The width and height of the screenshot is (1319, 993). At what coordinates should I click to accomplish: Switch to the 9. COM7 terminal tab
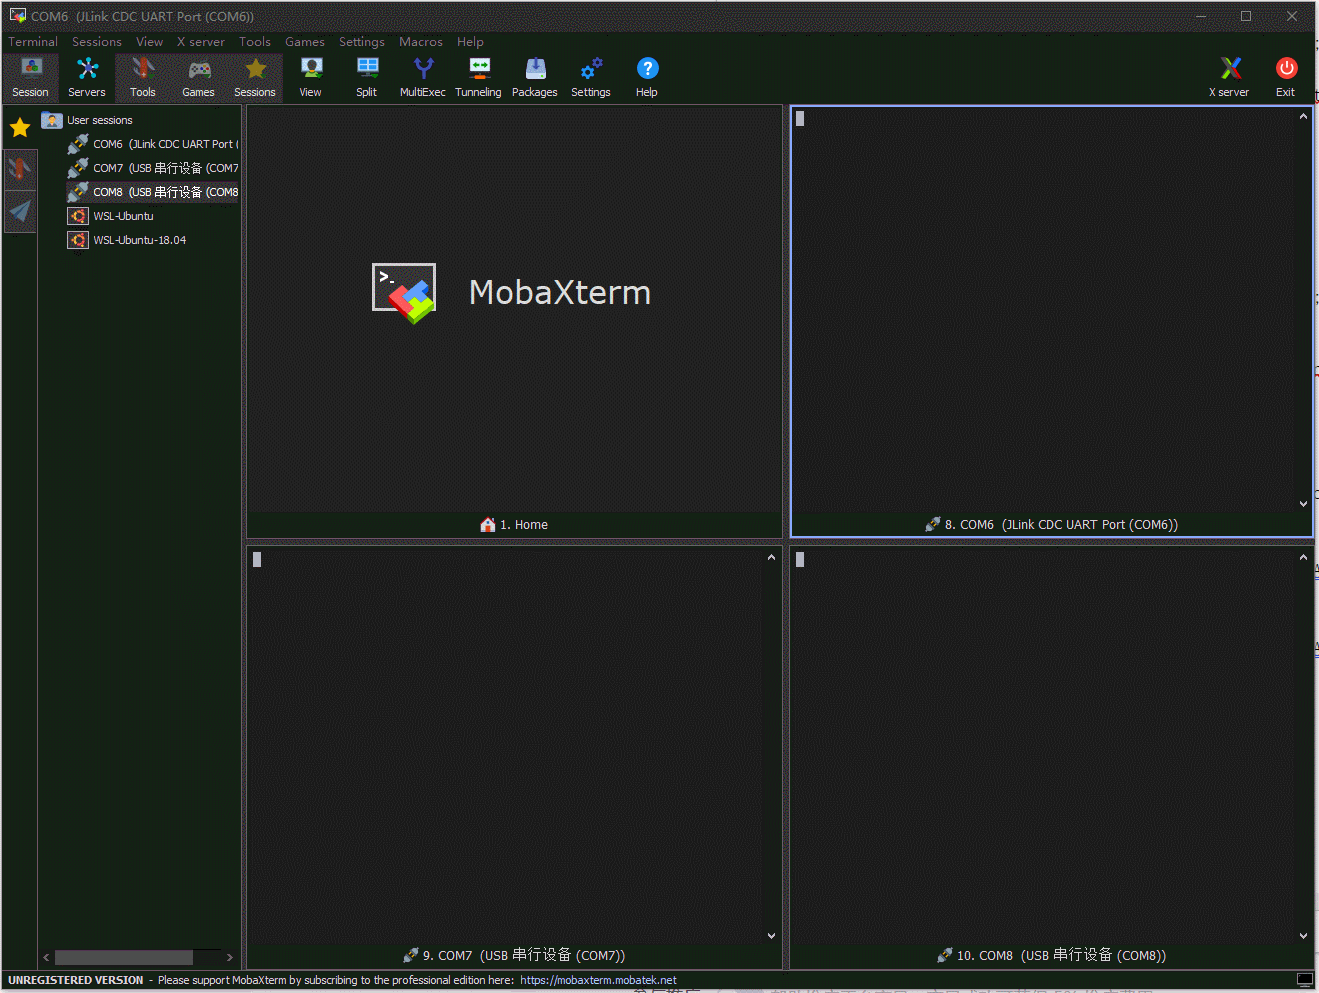(514, 956)
